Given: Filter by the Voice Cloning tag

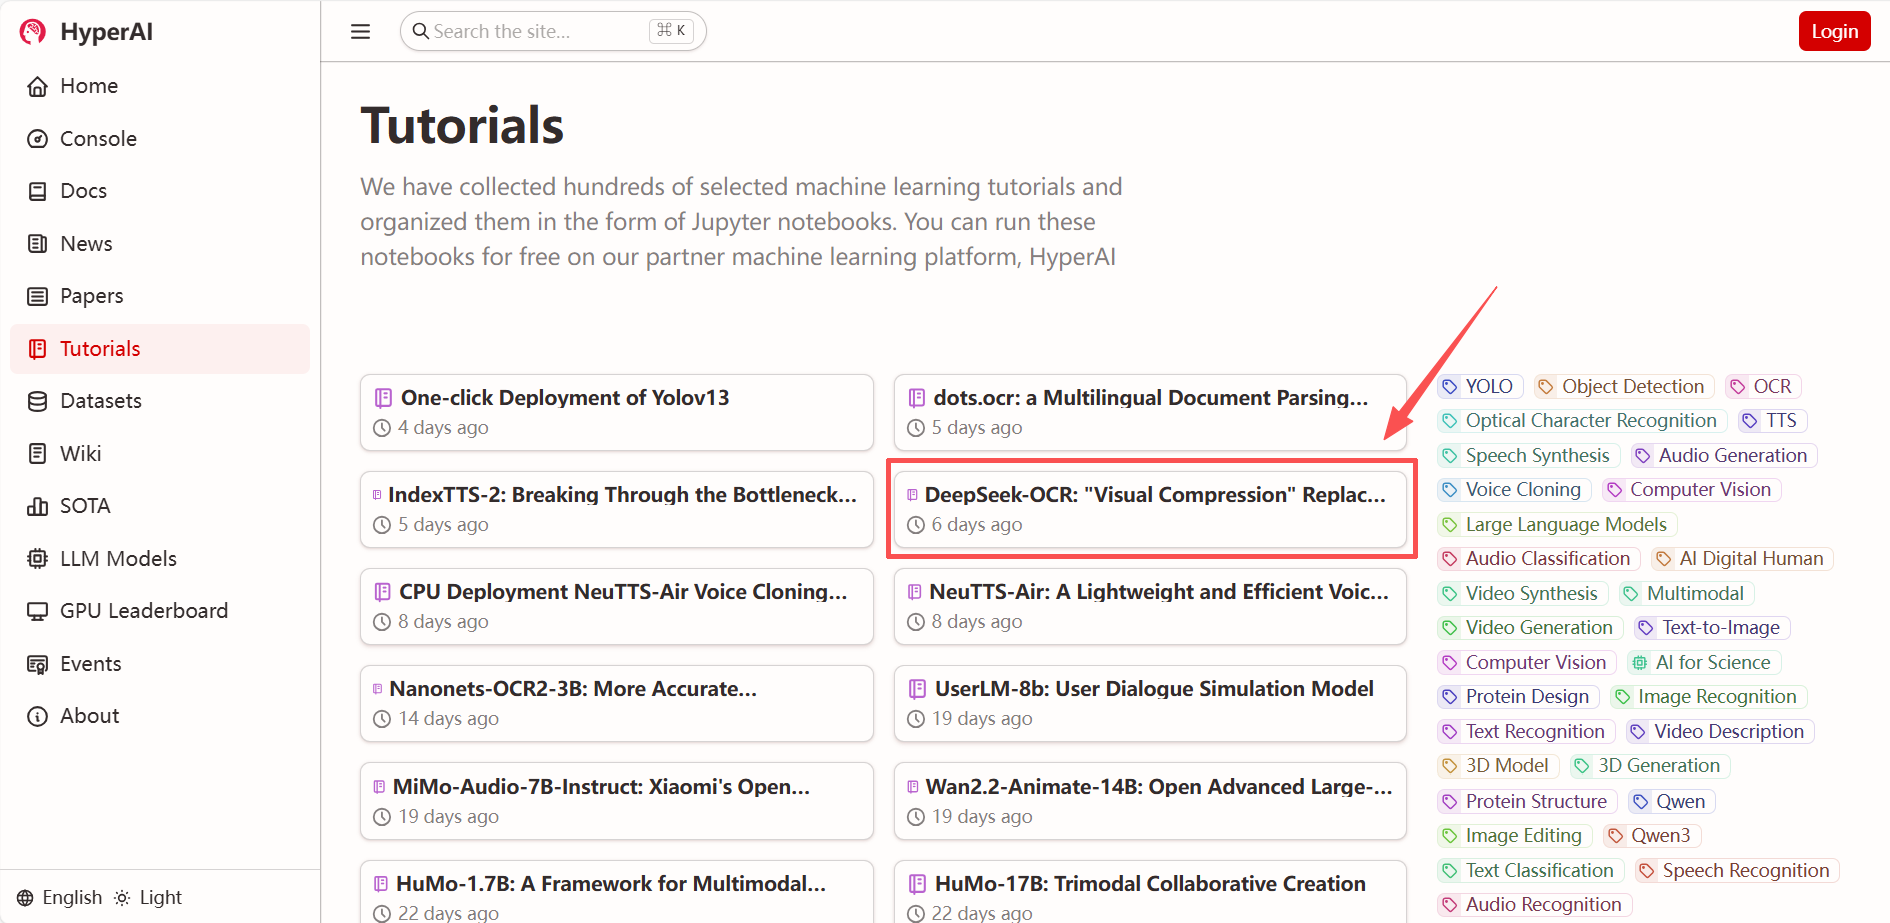Looking at the screenshot, I should (1522, 490).
